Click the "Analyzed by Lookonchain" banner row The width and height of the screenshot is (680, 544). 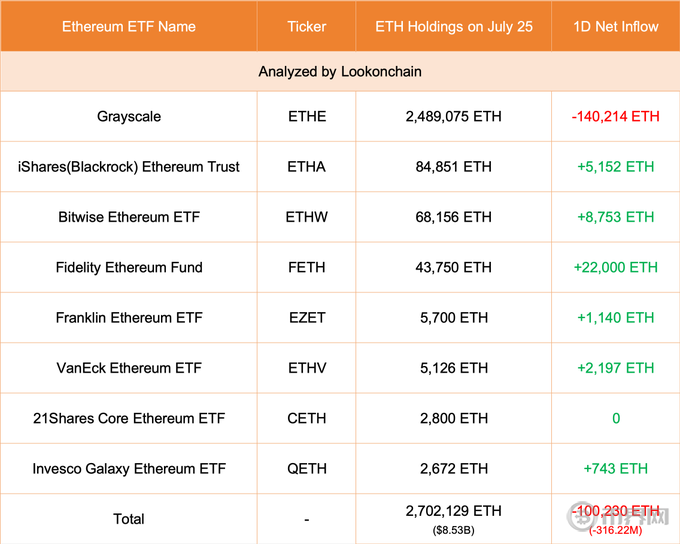[x=340, y=72]
